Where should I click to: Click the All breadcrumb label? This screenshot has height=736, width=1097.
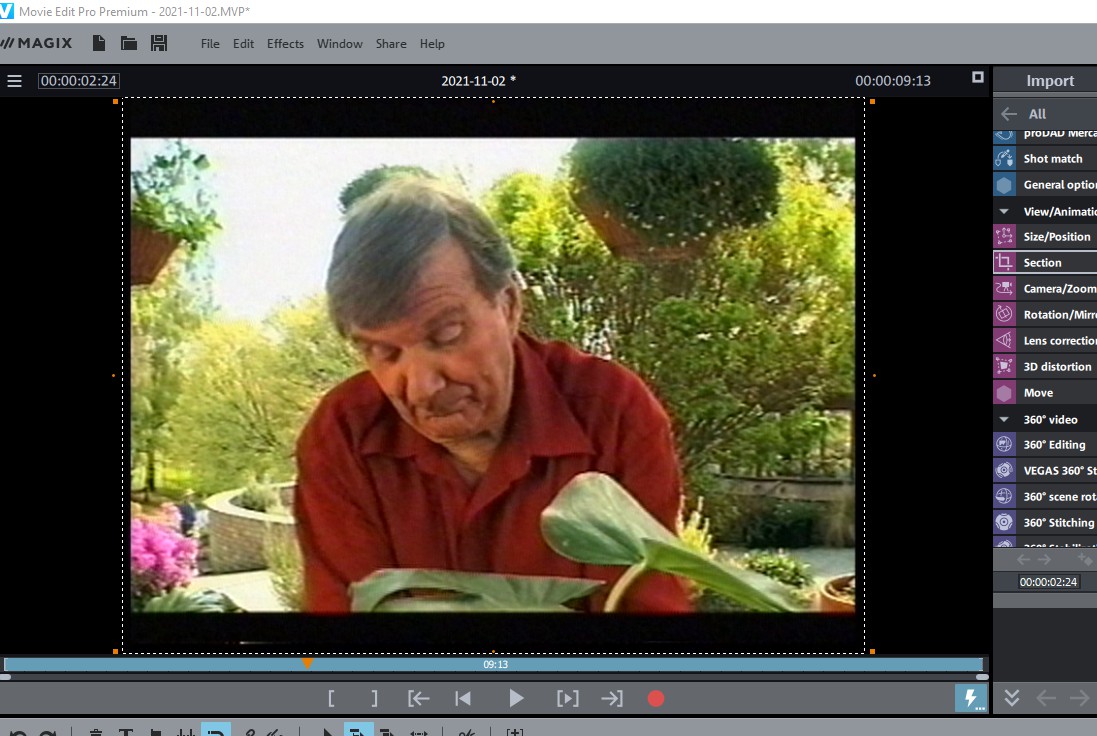point(1038,114)
